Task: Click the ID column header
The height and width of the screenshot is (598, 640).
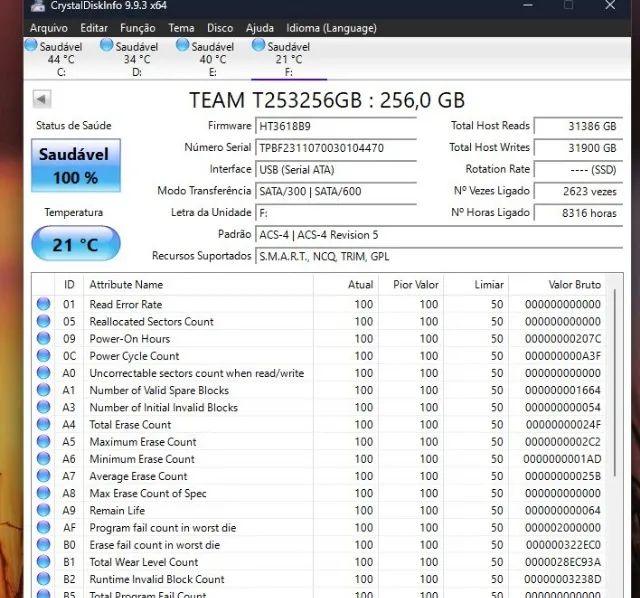Action: point(69,285)
